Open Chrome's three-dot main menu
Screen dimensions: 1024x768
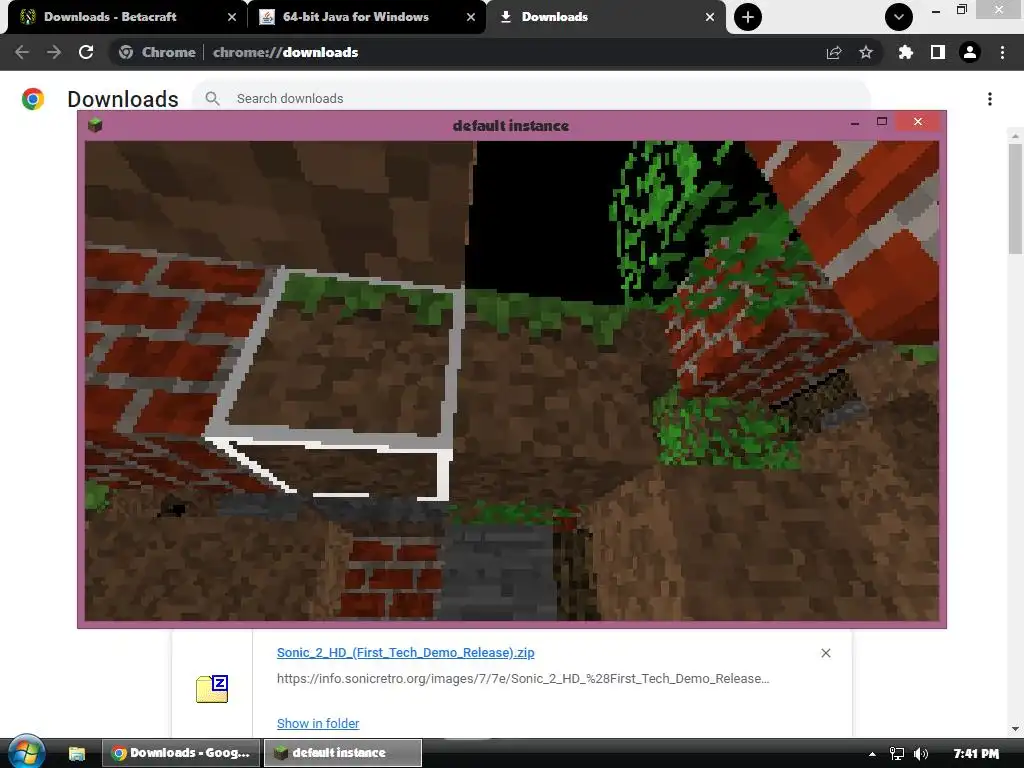pyautogui.click(x=1002, y=52)
